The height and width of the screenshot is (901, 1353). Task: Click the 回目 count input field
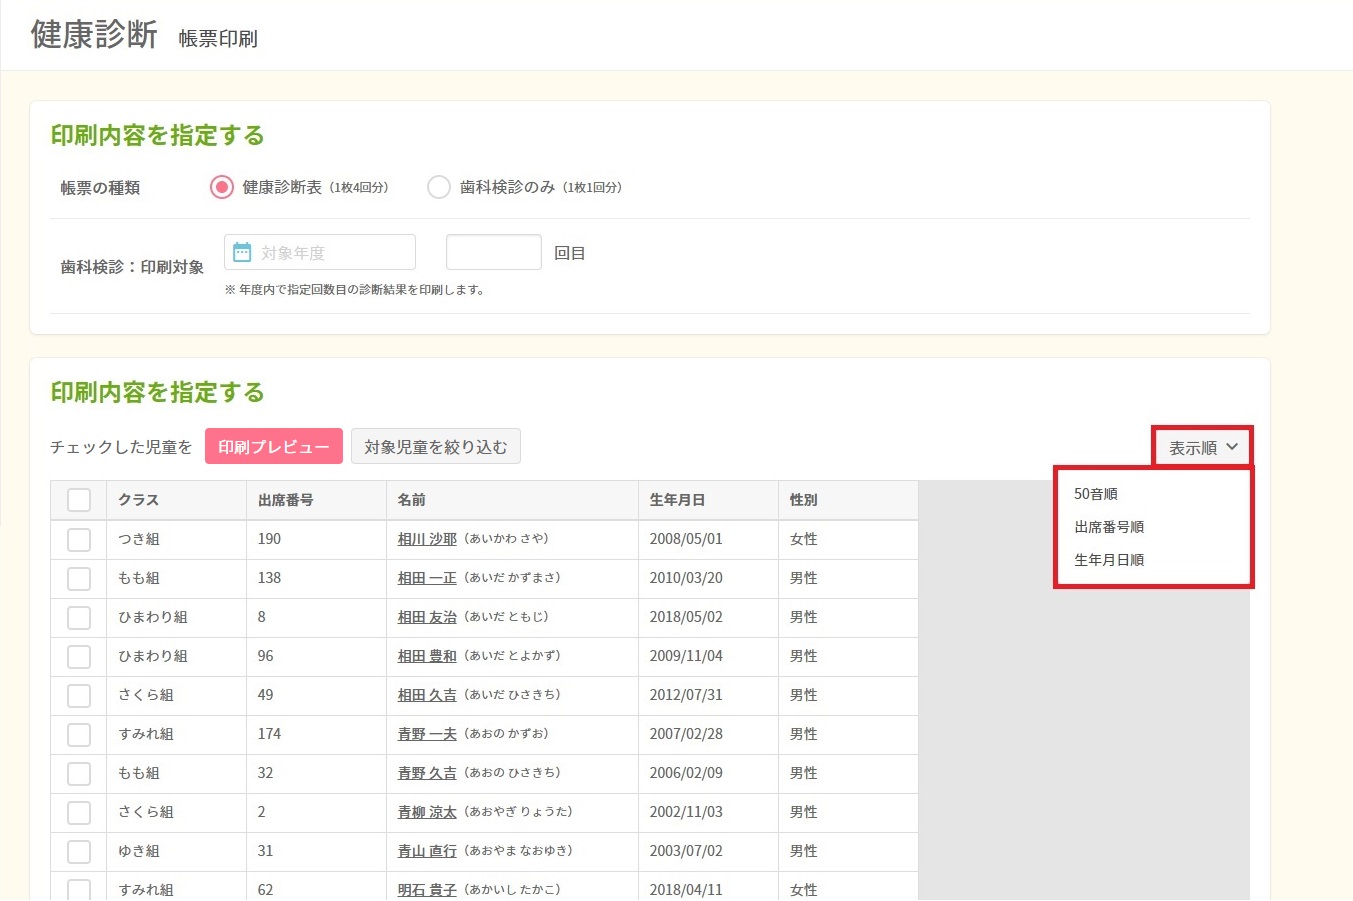coord(494,252)
